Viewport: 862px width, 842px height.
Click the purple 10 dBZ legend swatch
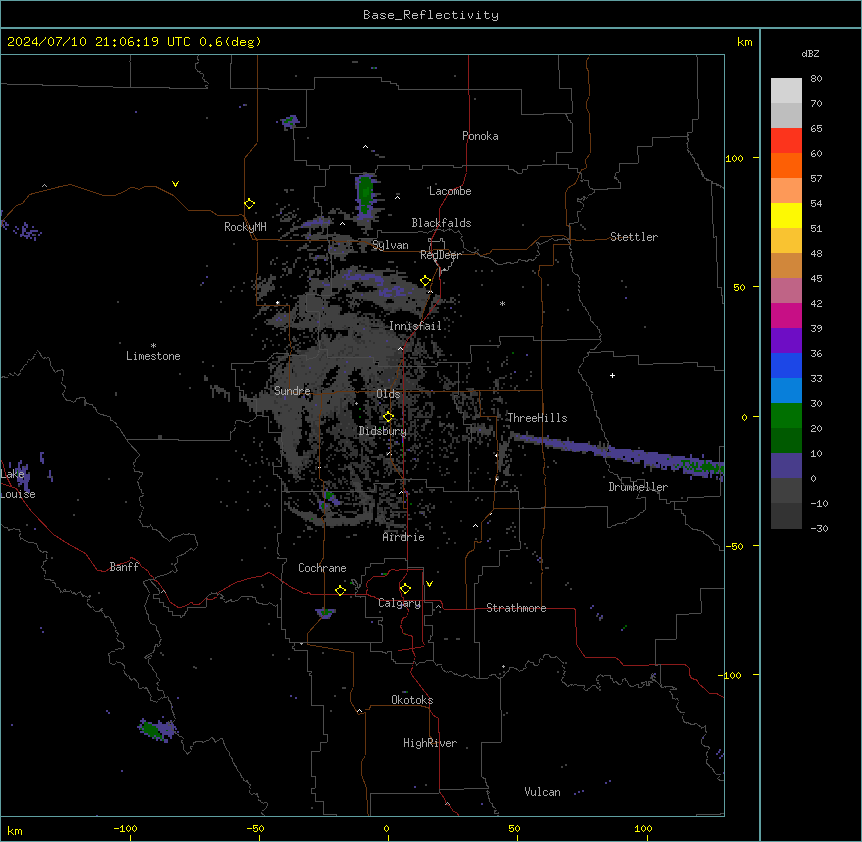[786, 466]
